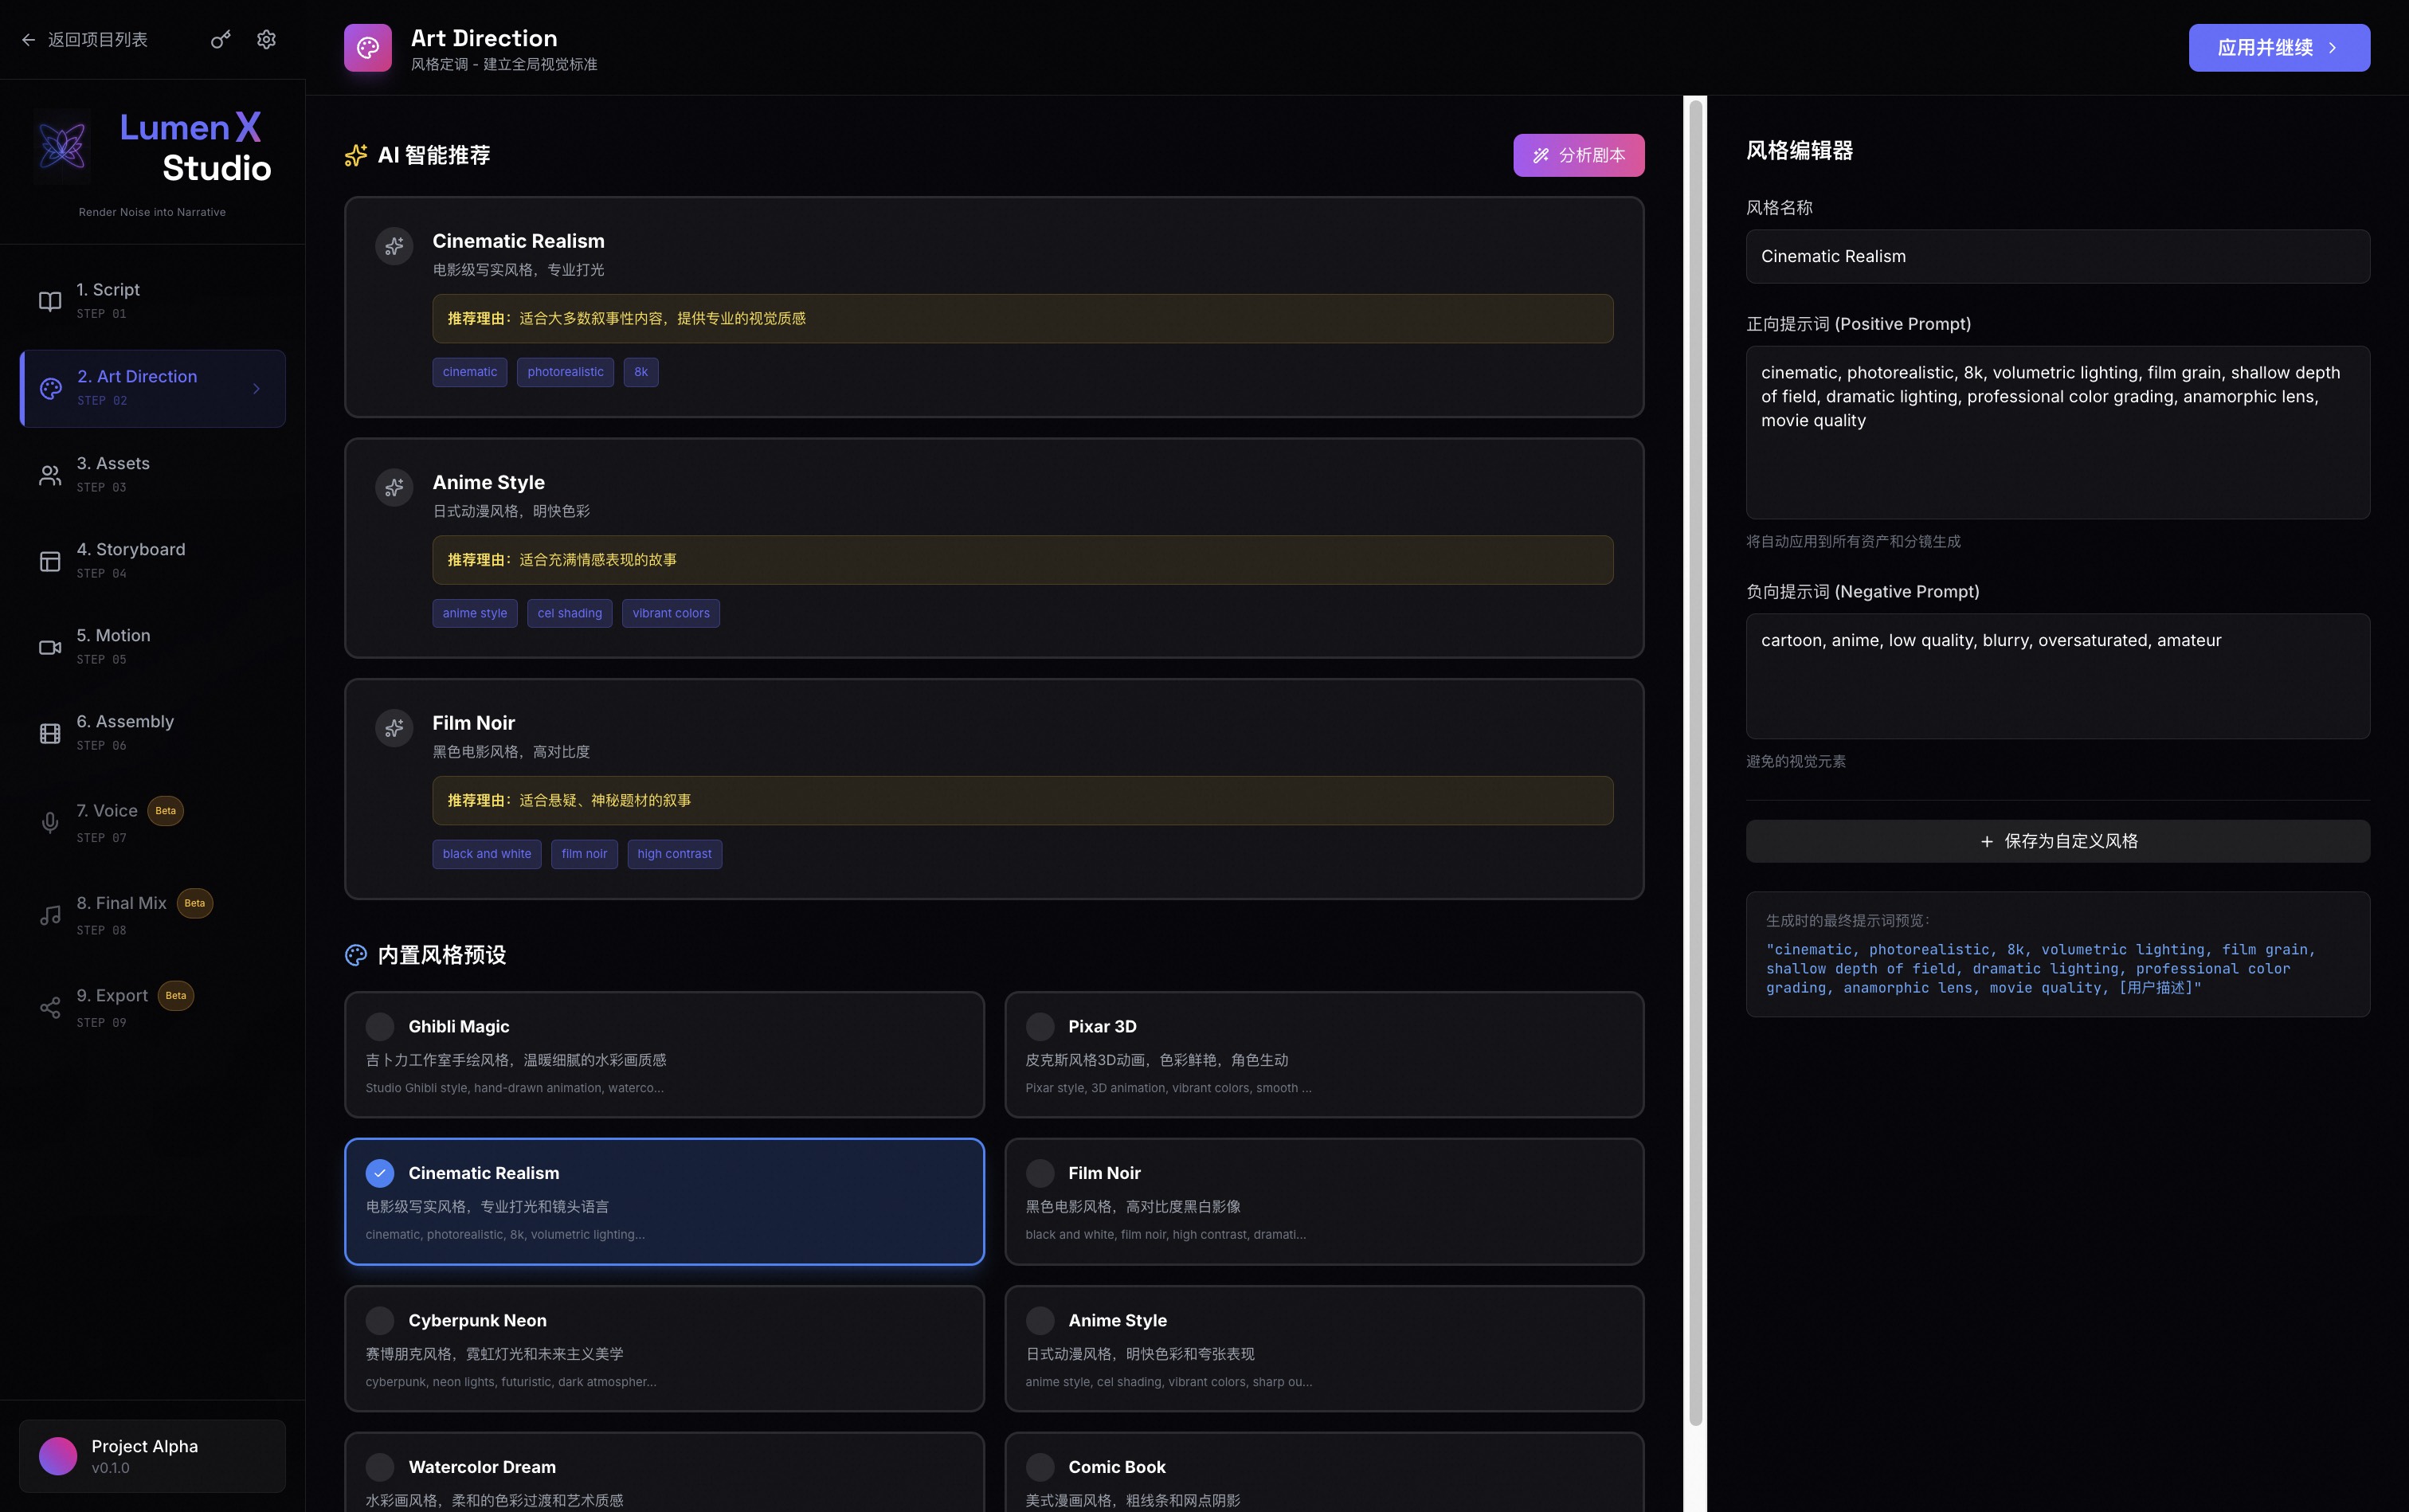
Task: Click the Assembly film icon
Action: pos(50,733)
